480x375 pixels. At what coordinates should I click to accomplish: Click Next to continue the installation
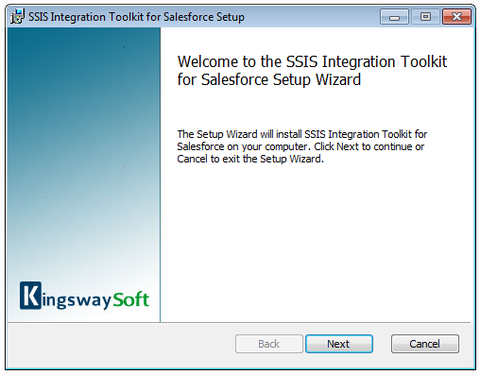[x=339, y=344]
